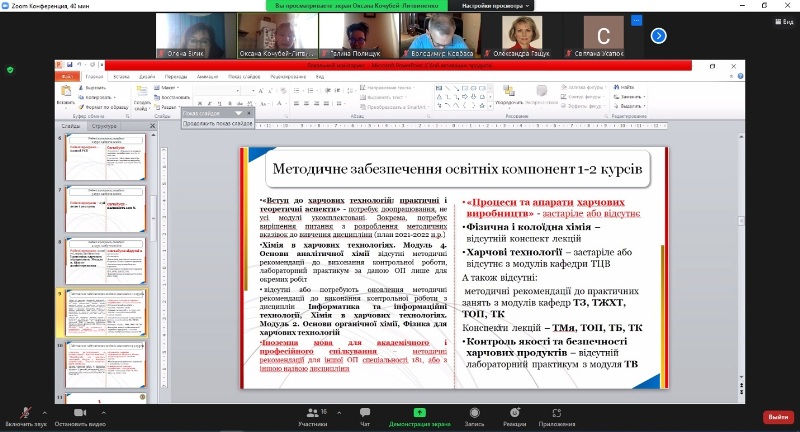Screen dimensions: 800x432
Task: Open the Участники participants panel
Action: click(x=313, y=412)
